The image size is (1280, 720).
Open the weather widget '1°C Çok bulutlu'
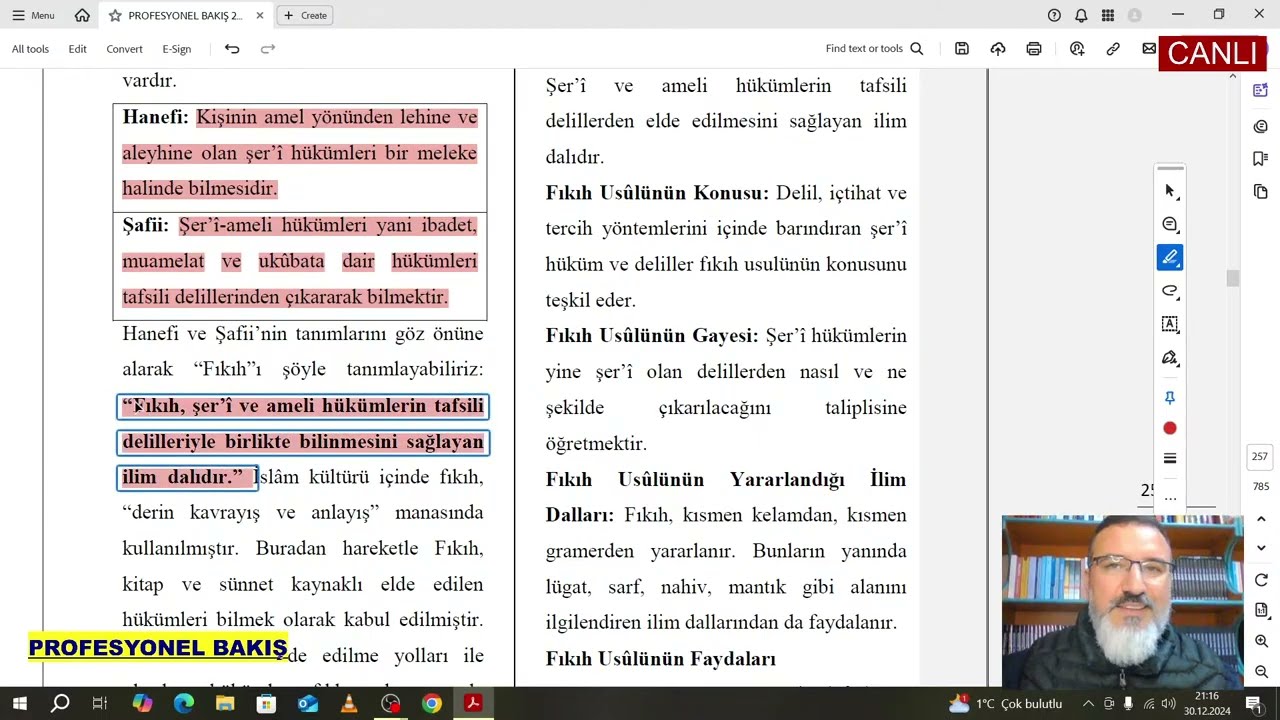[1005, 704]
